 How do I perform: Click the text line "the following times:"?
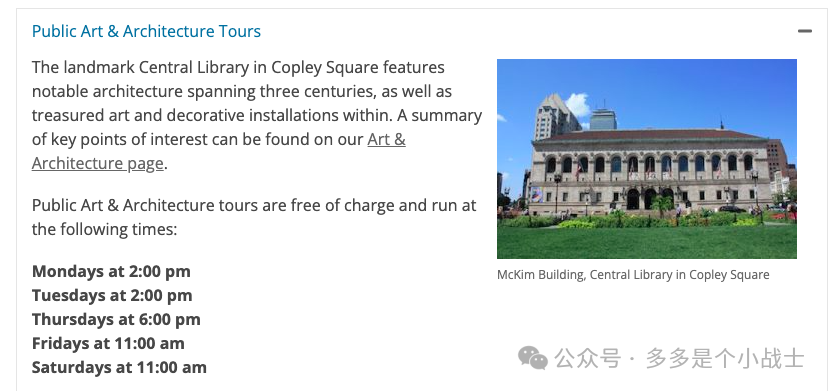[x=104, y=229]
